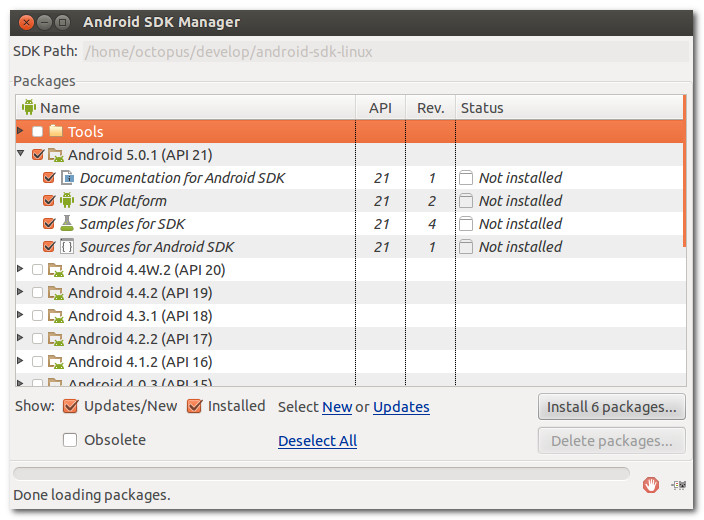Click the Sources for Android SDK braces icon
This screenshot has width=704, height=520.
tap(67, 247)
